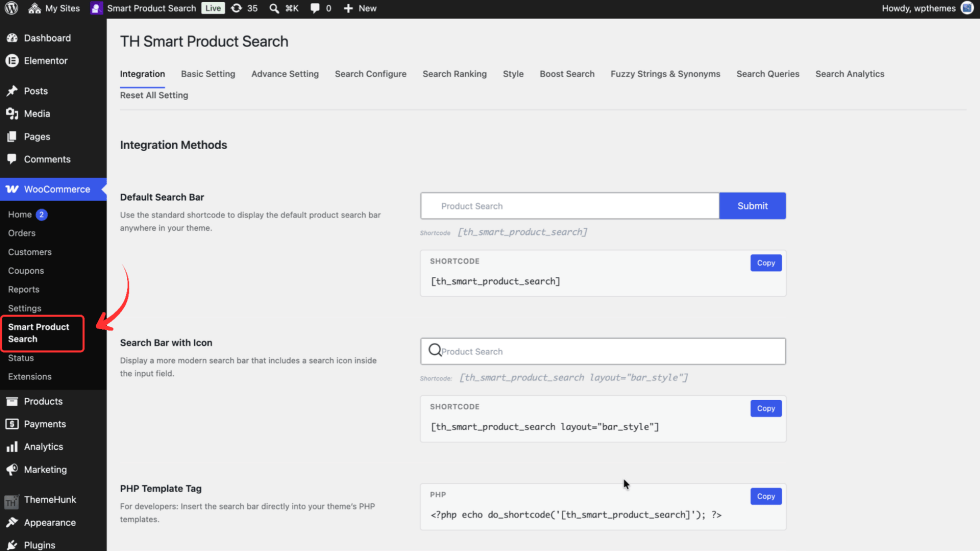Open My Sites home icon
980x551 pixels.
click(34, 8)
